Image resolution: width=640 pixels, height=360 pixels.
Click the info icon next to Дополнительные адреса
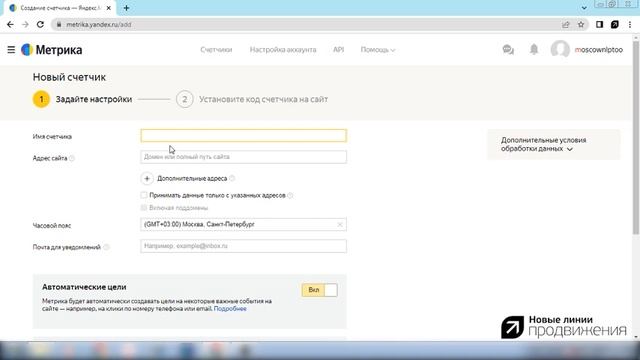pyautogui.click(x=232, y=178)
